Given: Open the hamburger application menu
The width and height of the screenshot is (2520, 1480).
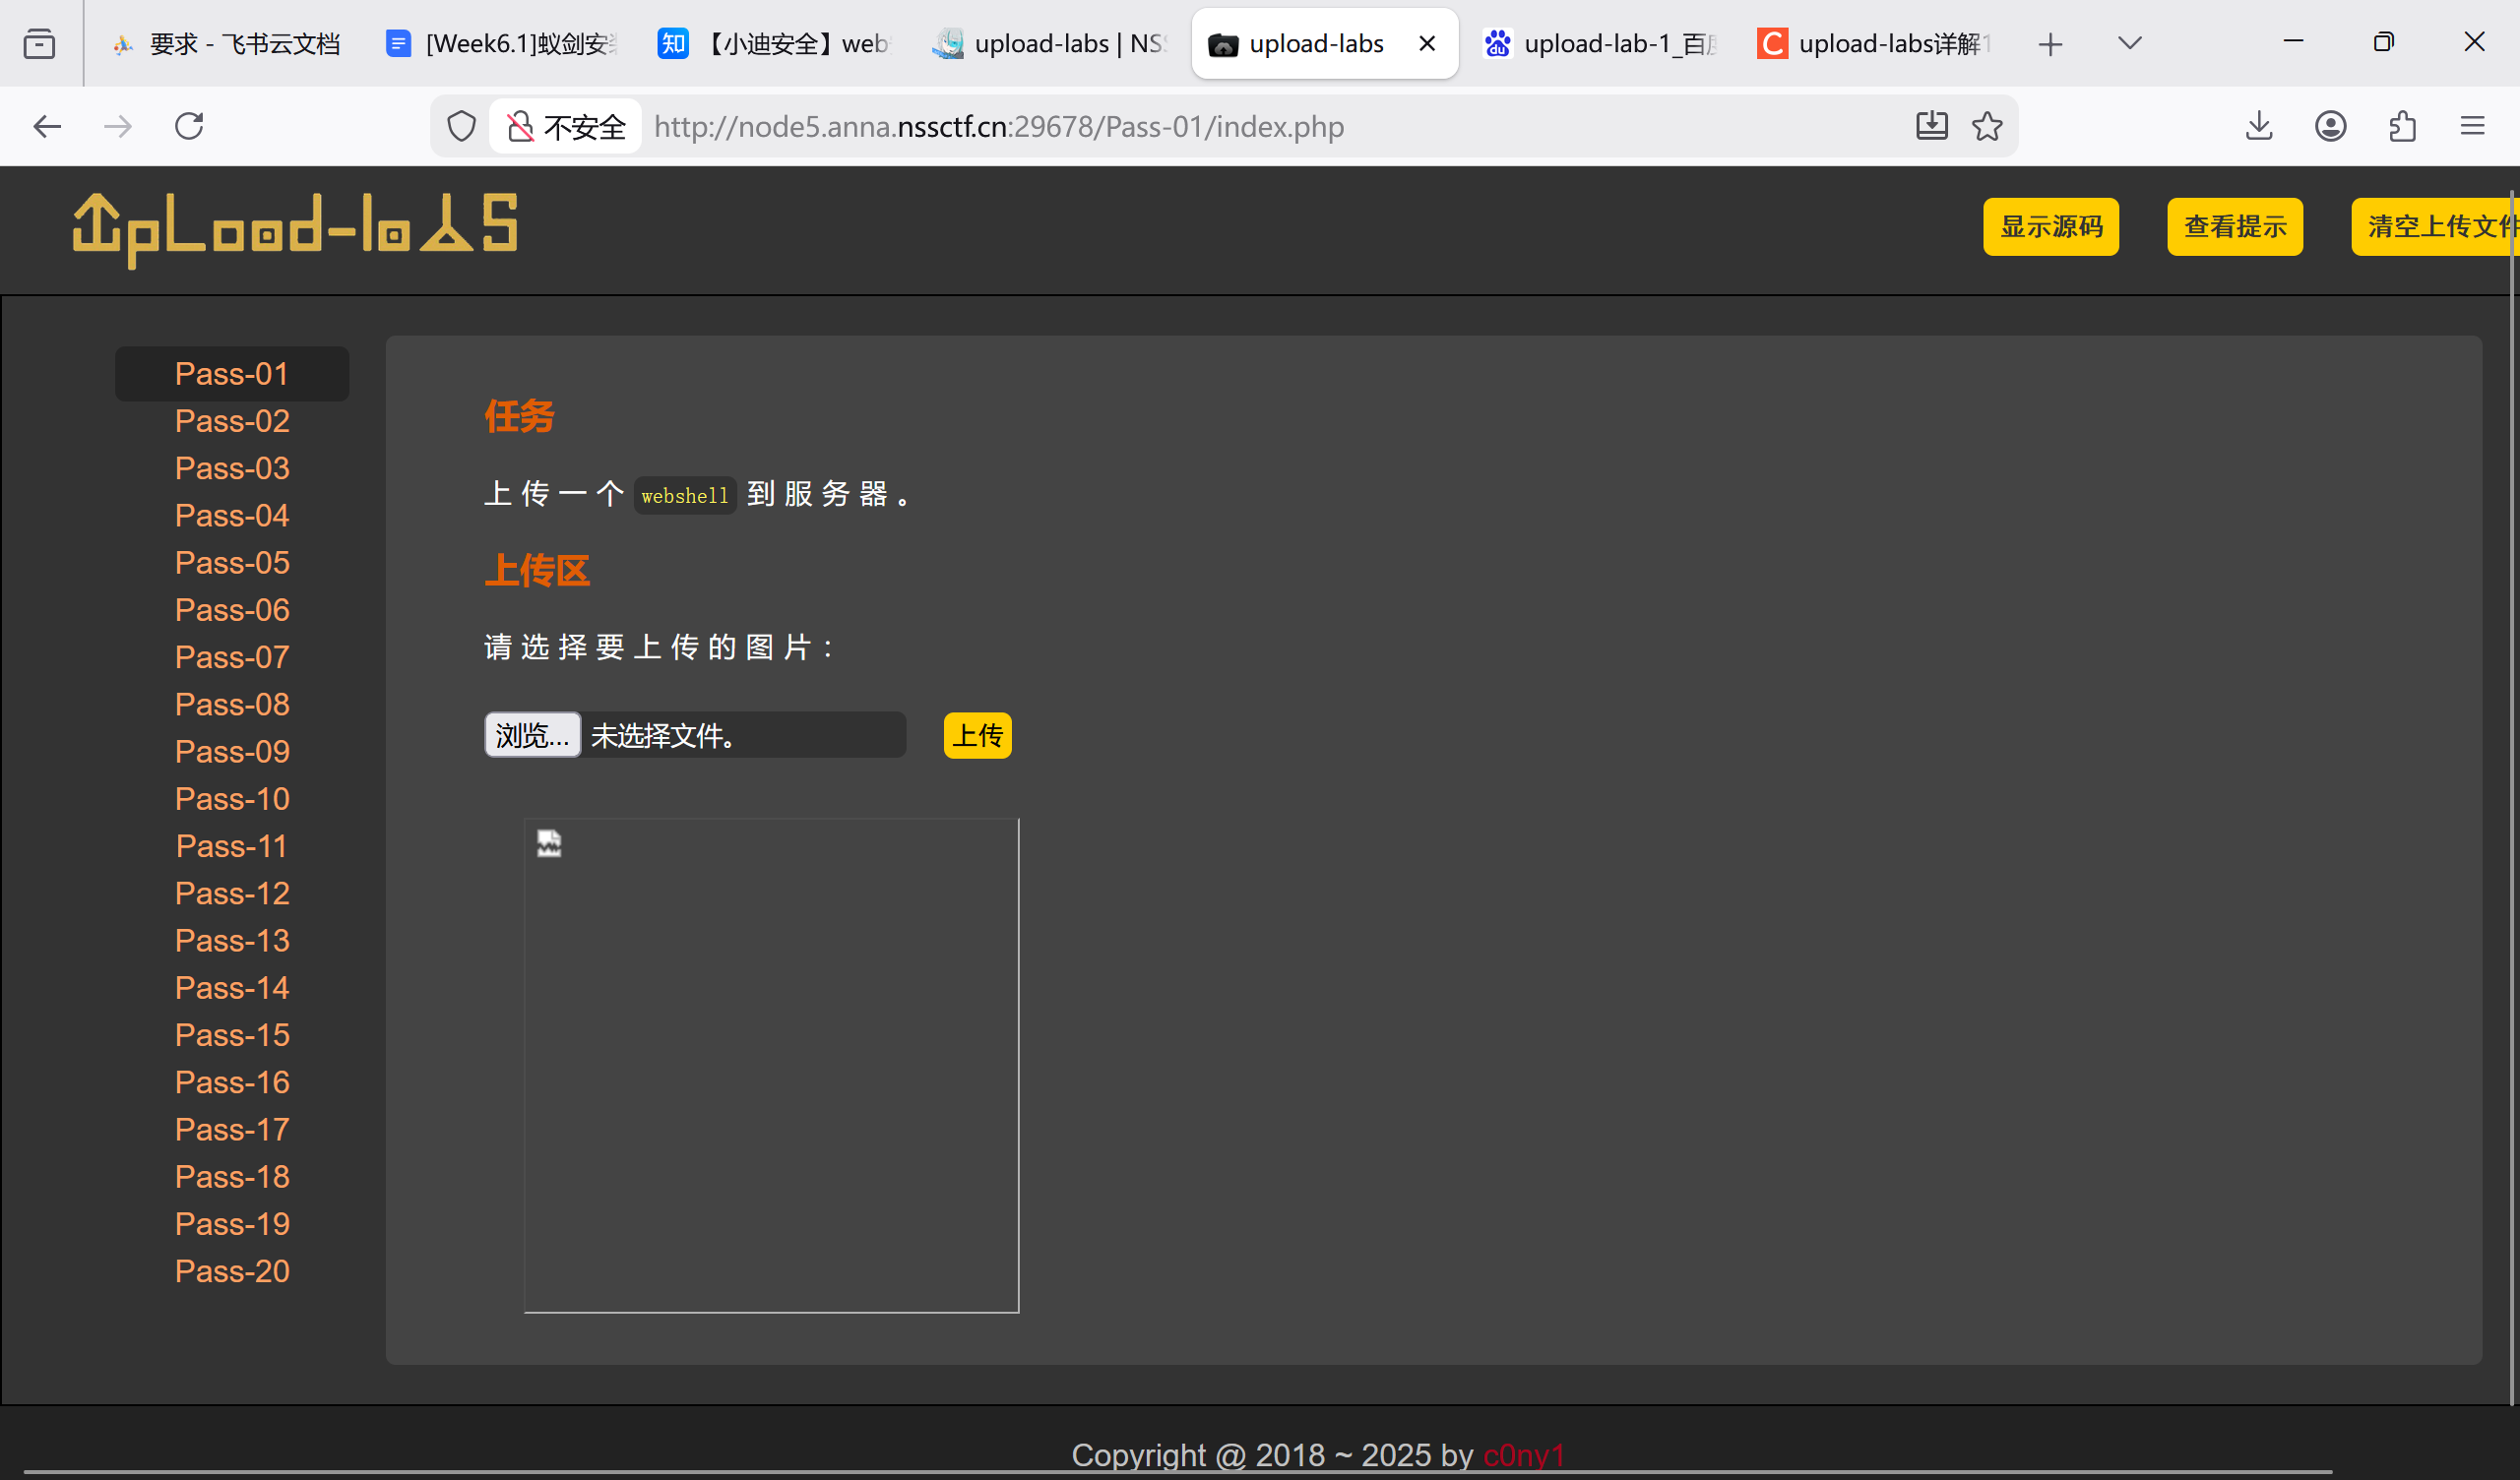Looking at the screenshot, I should [2473, 126].
